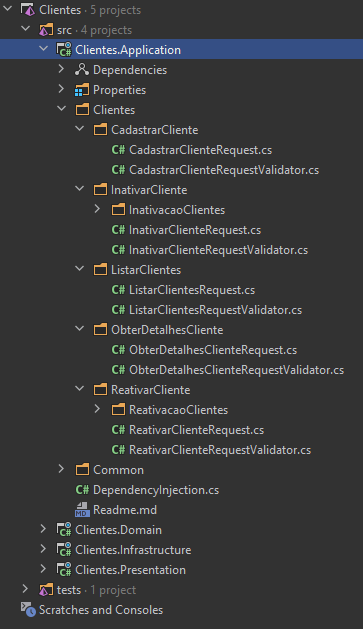
Task: Collapse the ReativarCliente folder
Action: click(x=80, y=389)
